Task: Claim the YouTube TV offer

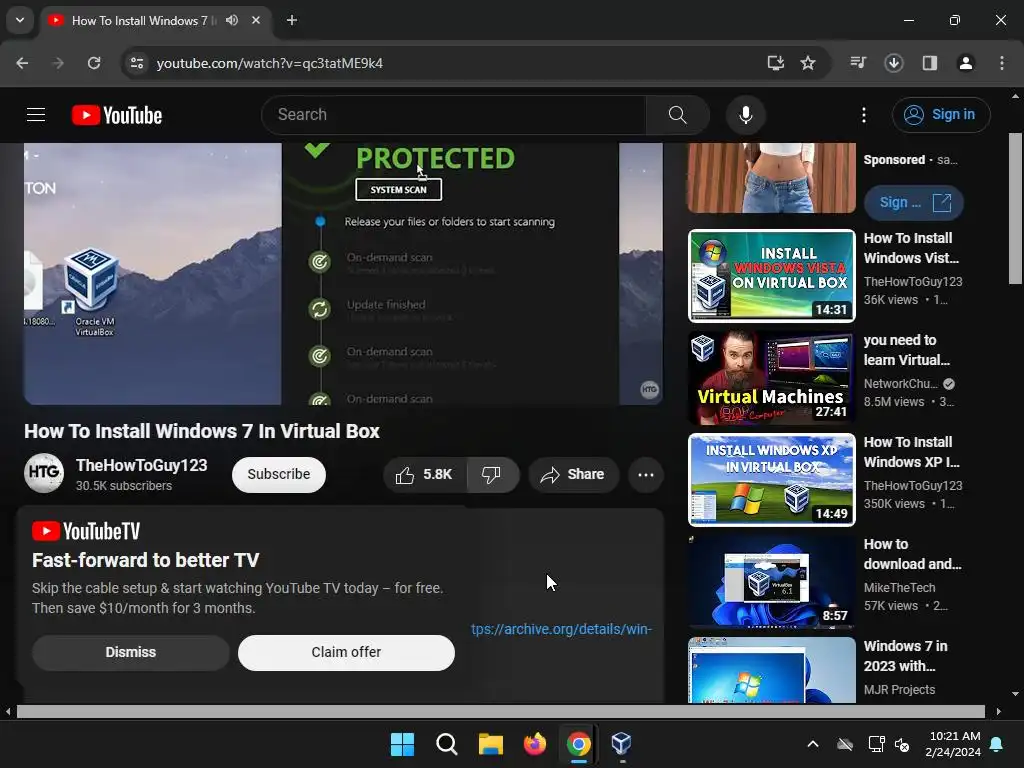Action: [346, 652]
